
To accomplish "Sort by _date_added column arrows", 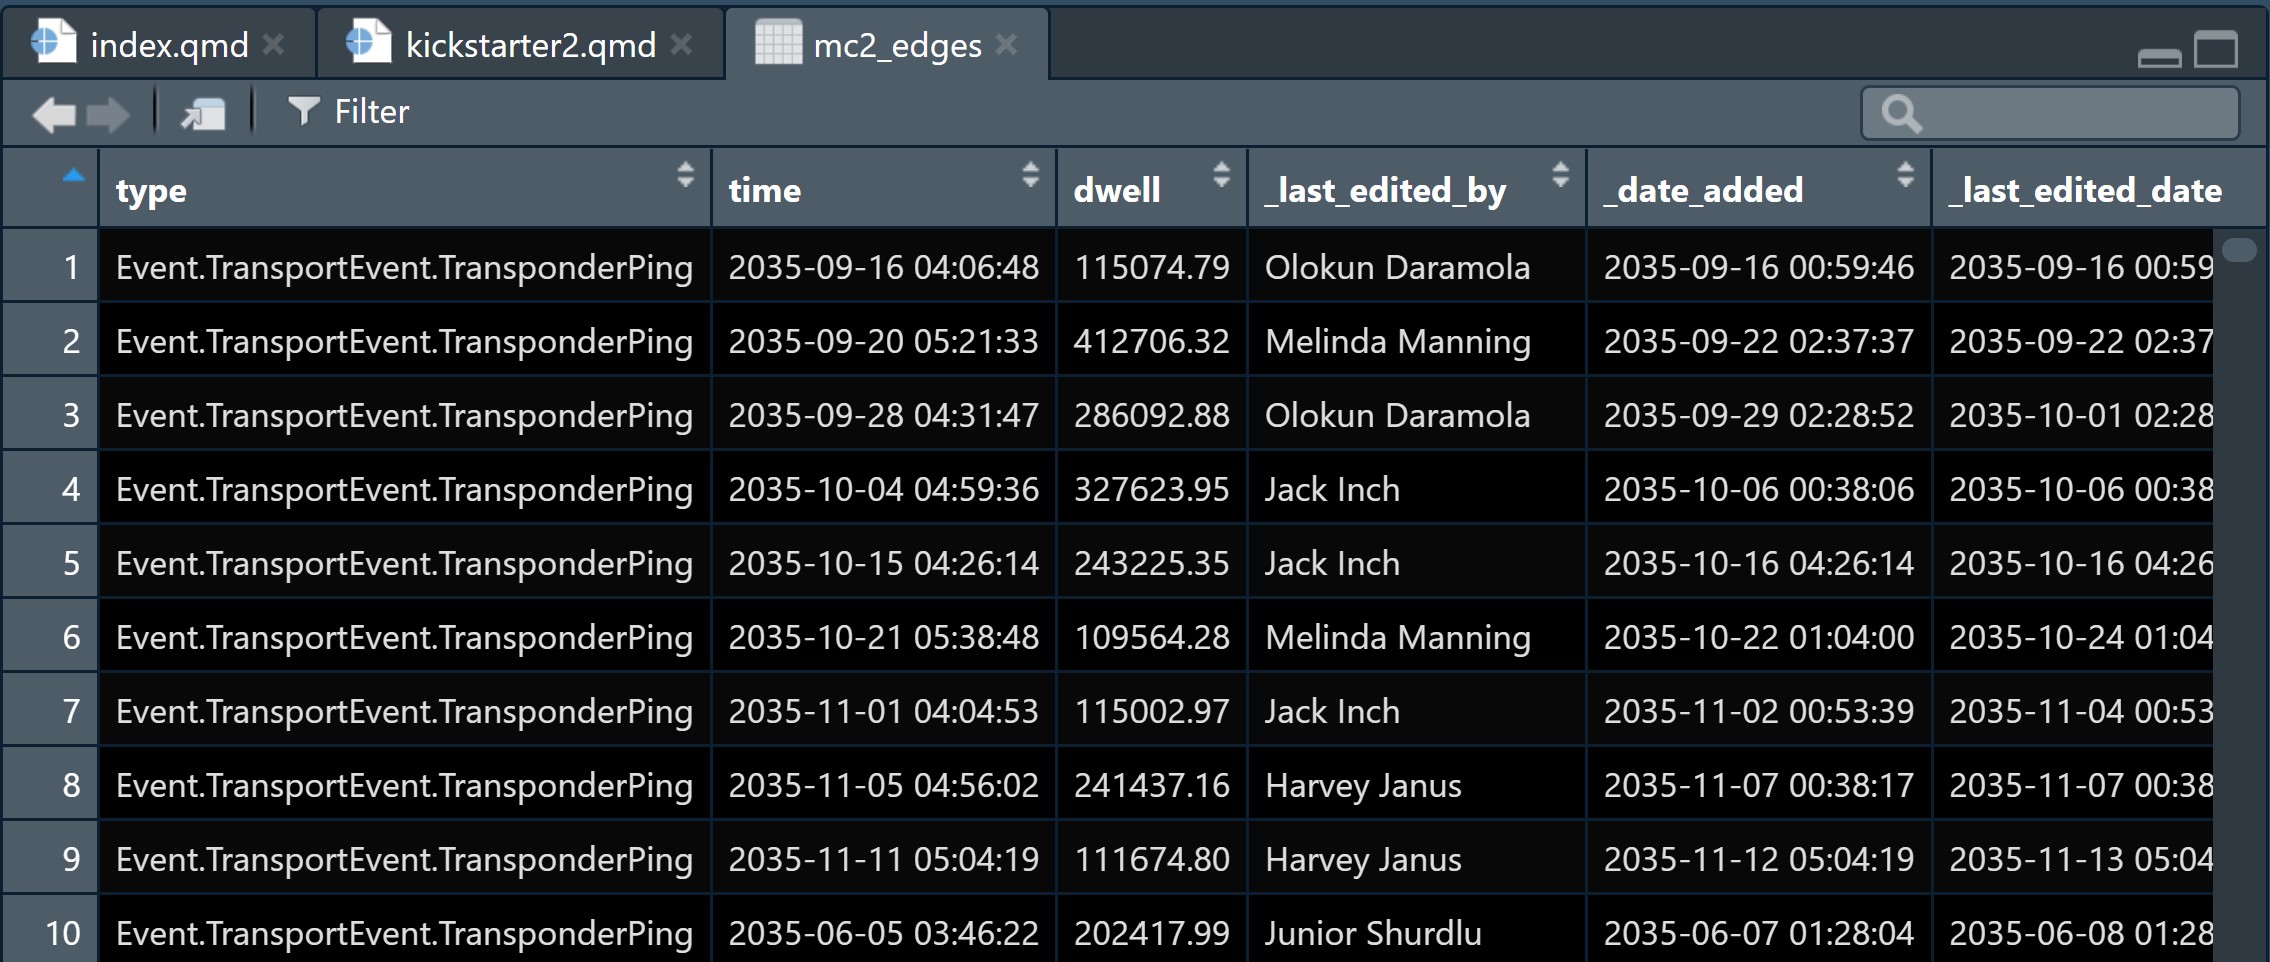I will 1905,175.
